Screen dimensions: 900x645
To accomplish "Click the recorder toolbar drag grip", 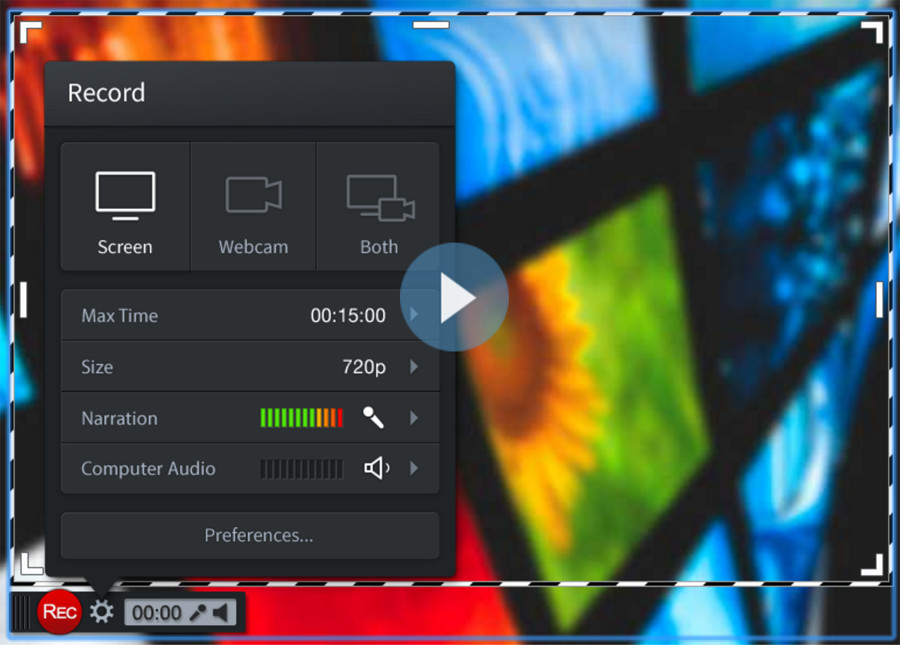I will [22, 612].
